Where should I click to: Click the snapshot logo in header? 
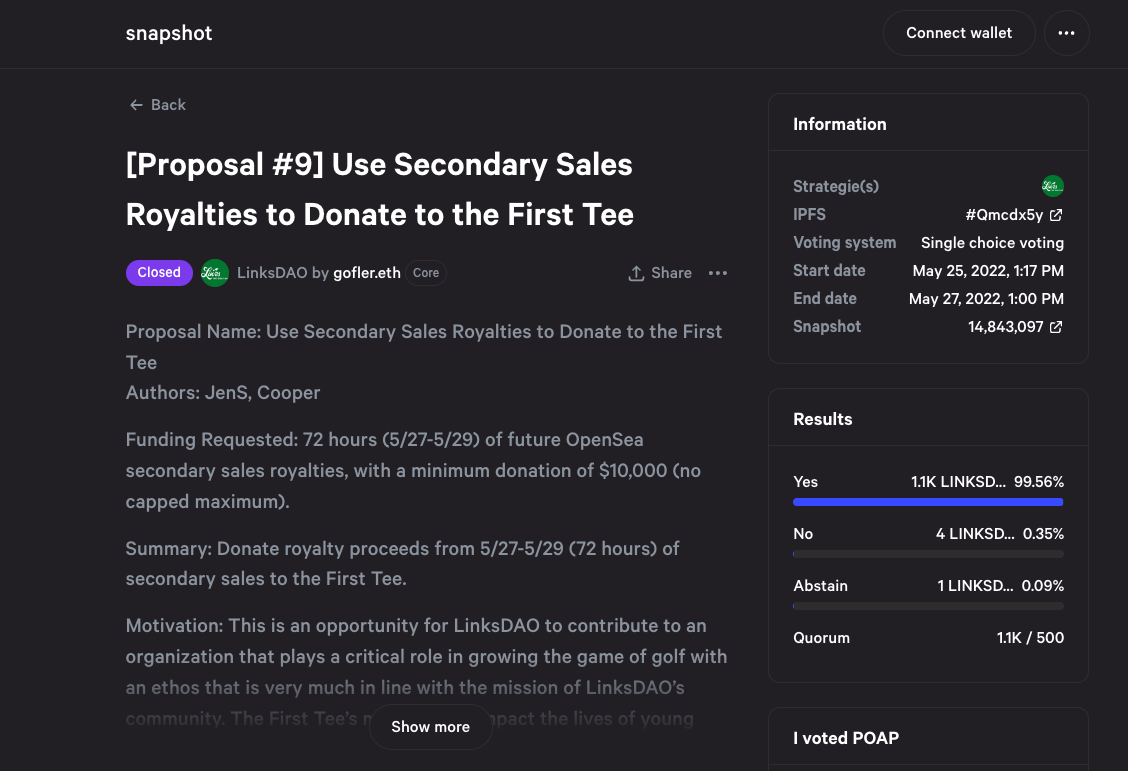coord(169,33)
